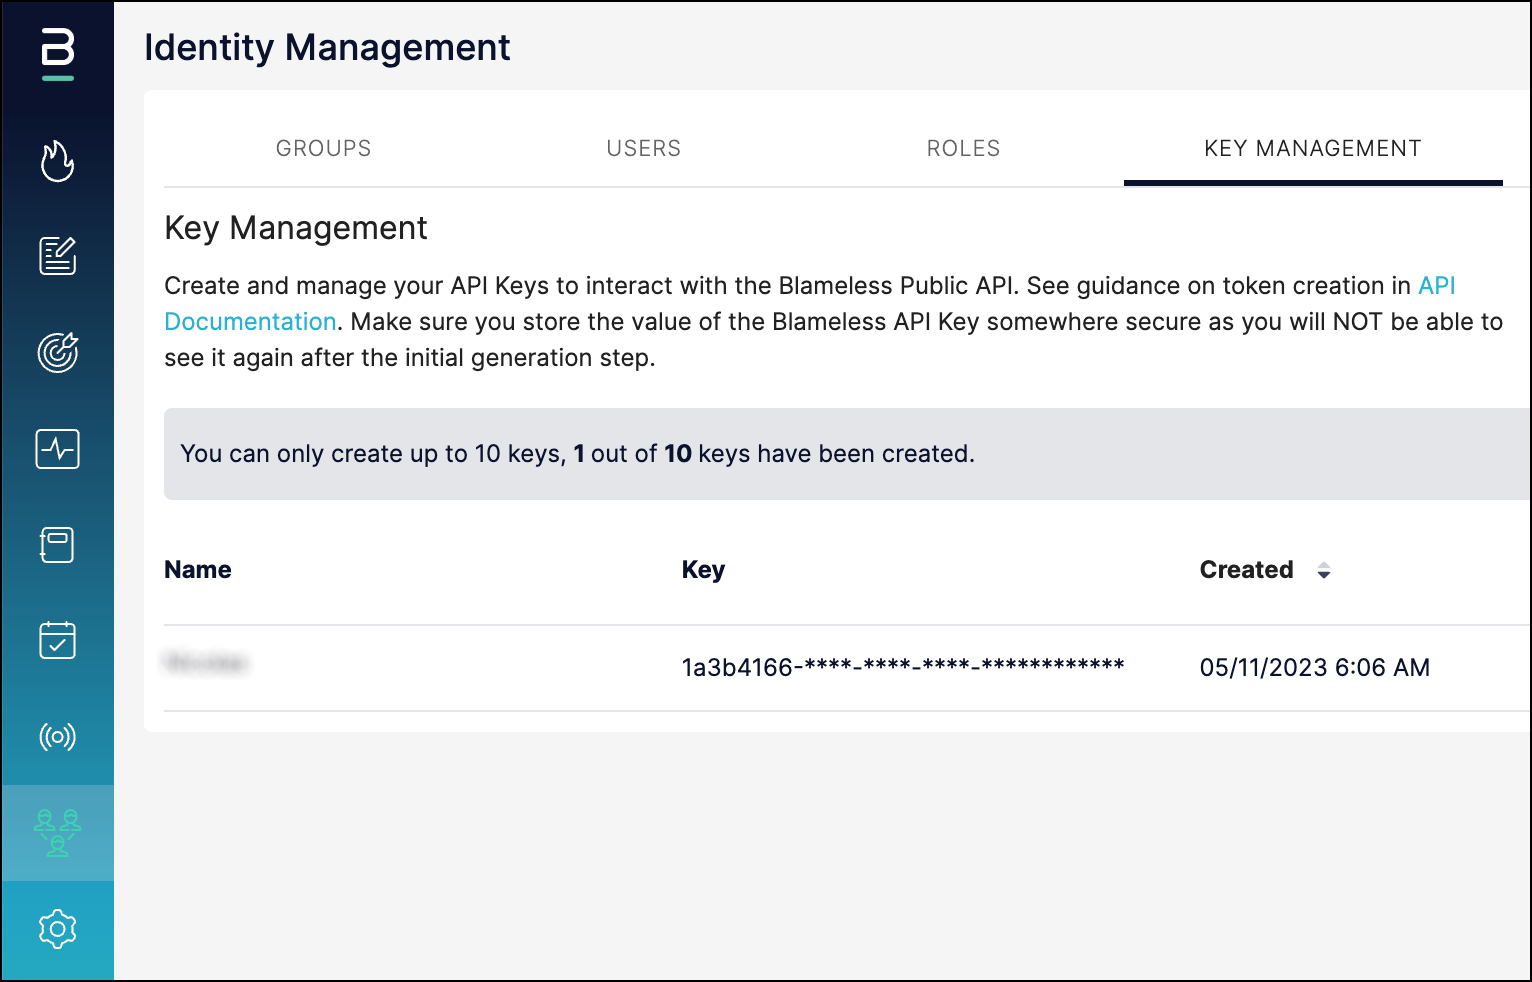Open the identity management people icon
Viewport: 1532px width, 982px height.
click(x=58, y=833)
